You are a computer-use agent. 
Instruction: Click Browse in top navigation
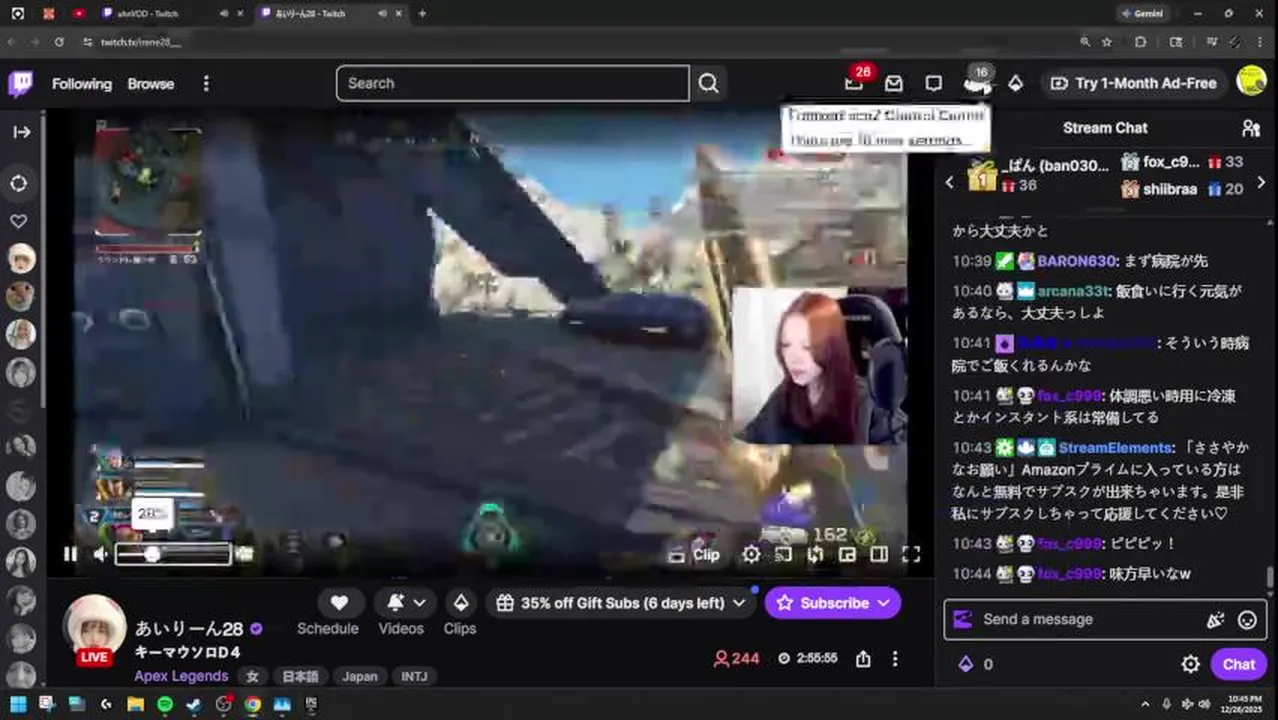click(x=151, y=84)
